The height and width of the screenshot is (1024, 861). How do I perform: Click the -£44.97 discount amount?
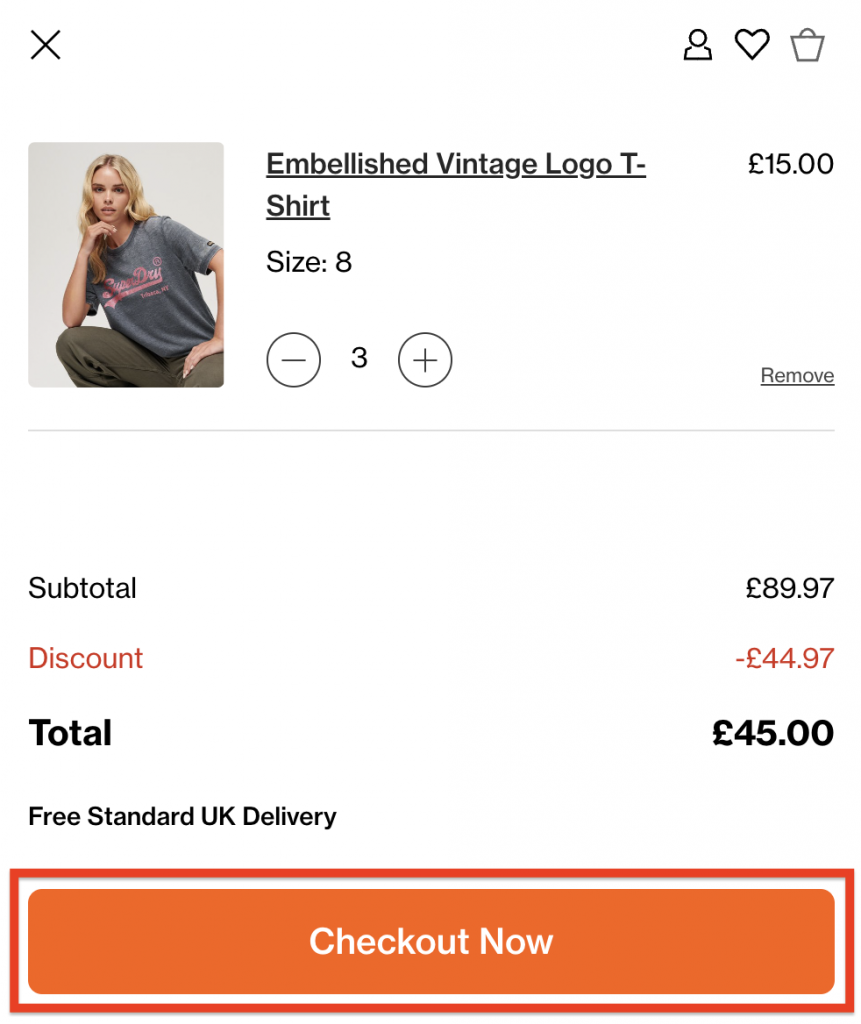tap(784, 658)
